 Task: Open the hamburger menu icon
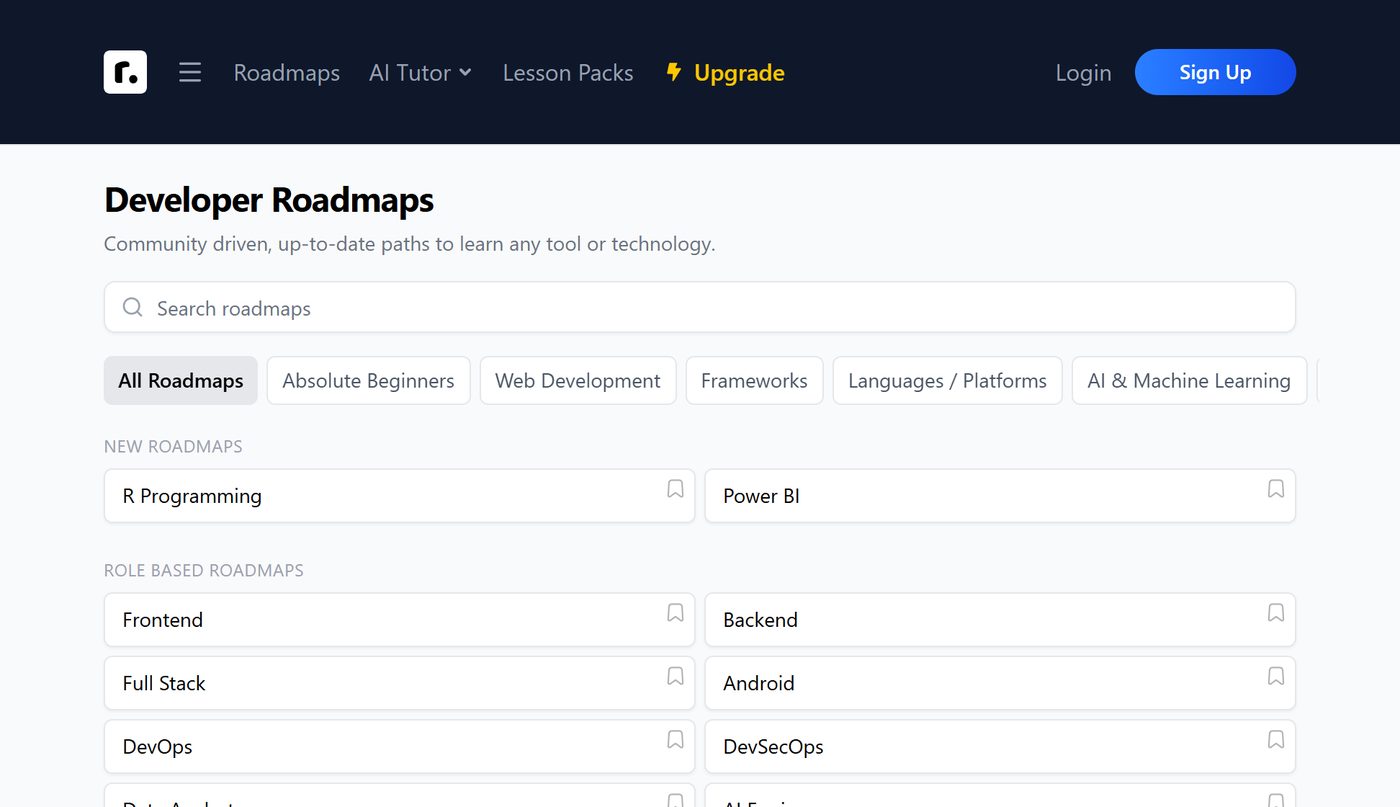click(190, 72)
